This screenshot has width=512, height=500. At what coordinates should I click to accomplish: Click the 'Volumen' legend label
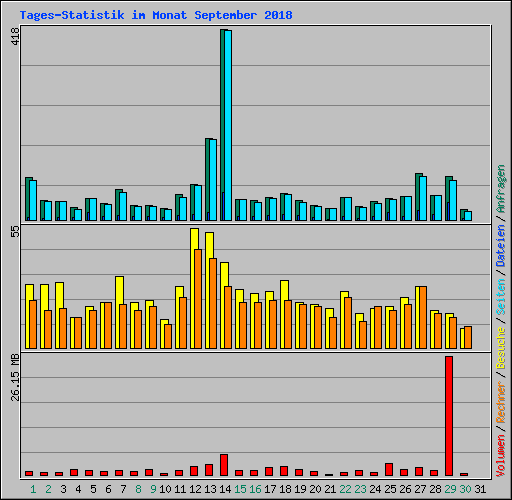click(x=501, y=456)
